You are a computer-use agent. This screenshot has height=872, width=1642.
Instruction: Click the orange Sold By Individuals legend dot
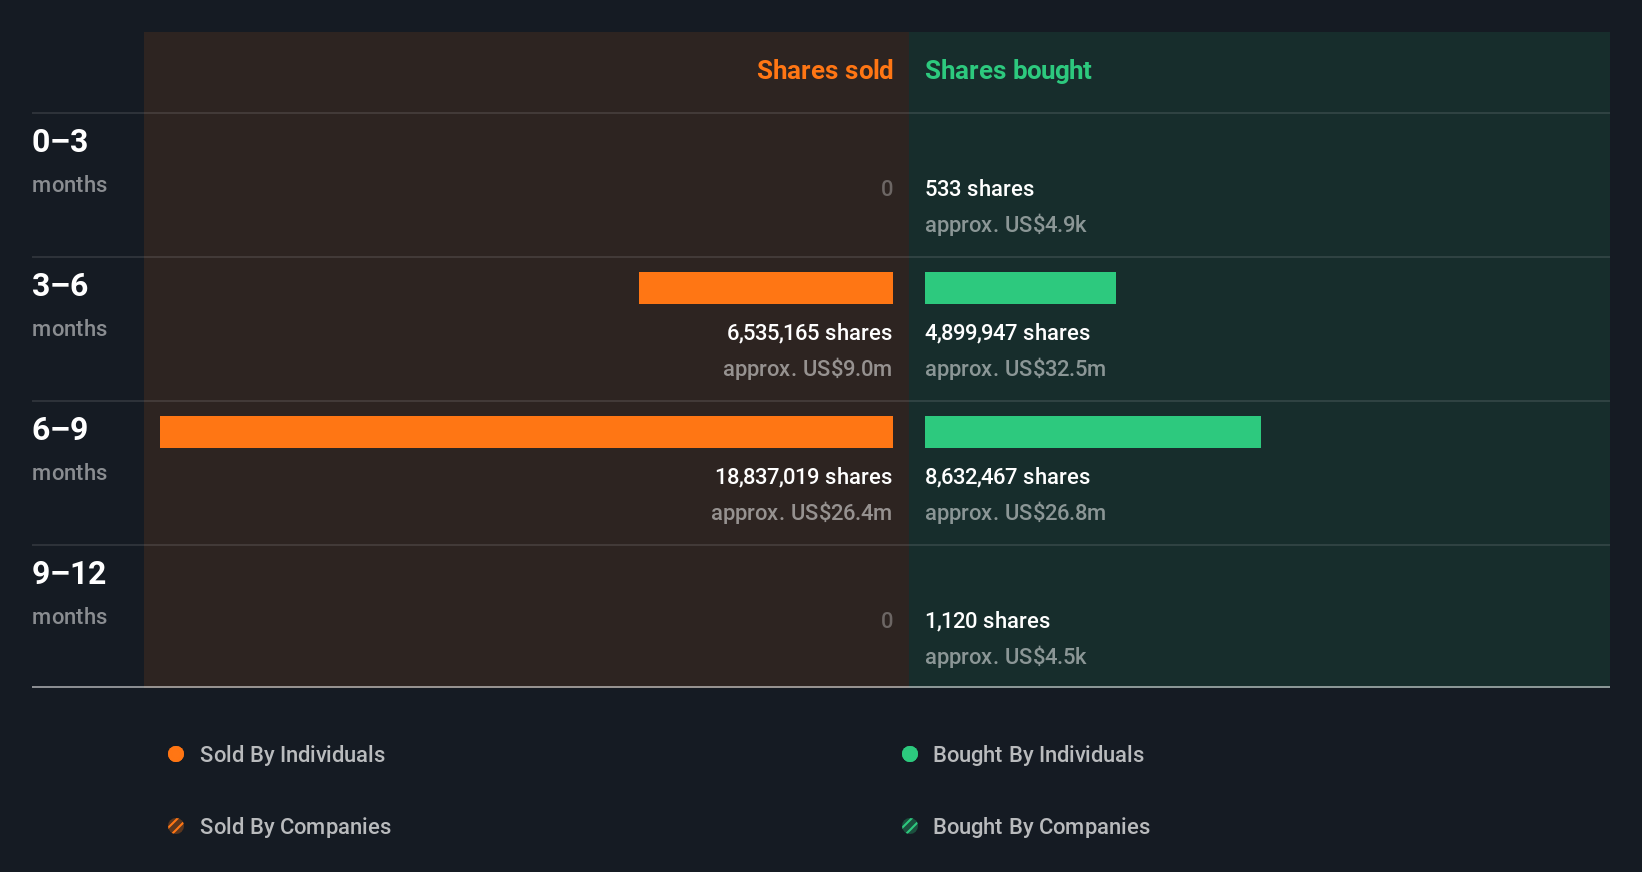(176, 754)
